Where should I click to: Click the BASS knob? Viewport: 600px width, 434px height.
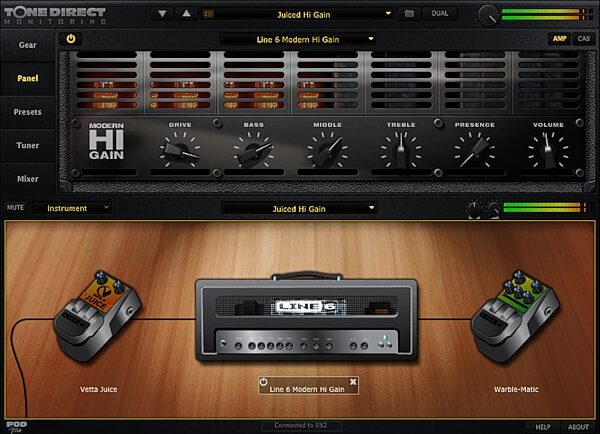pos(253,151)
